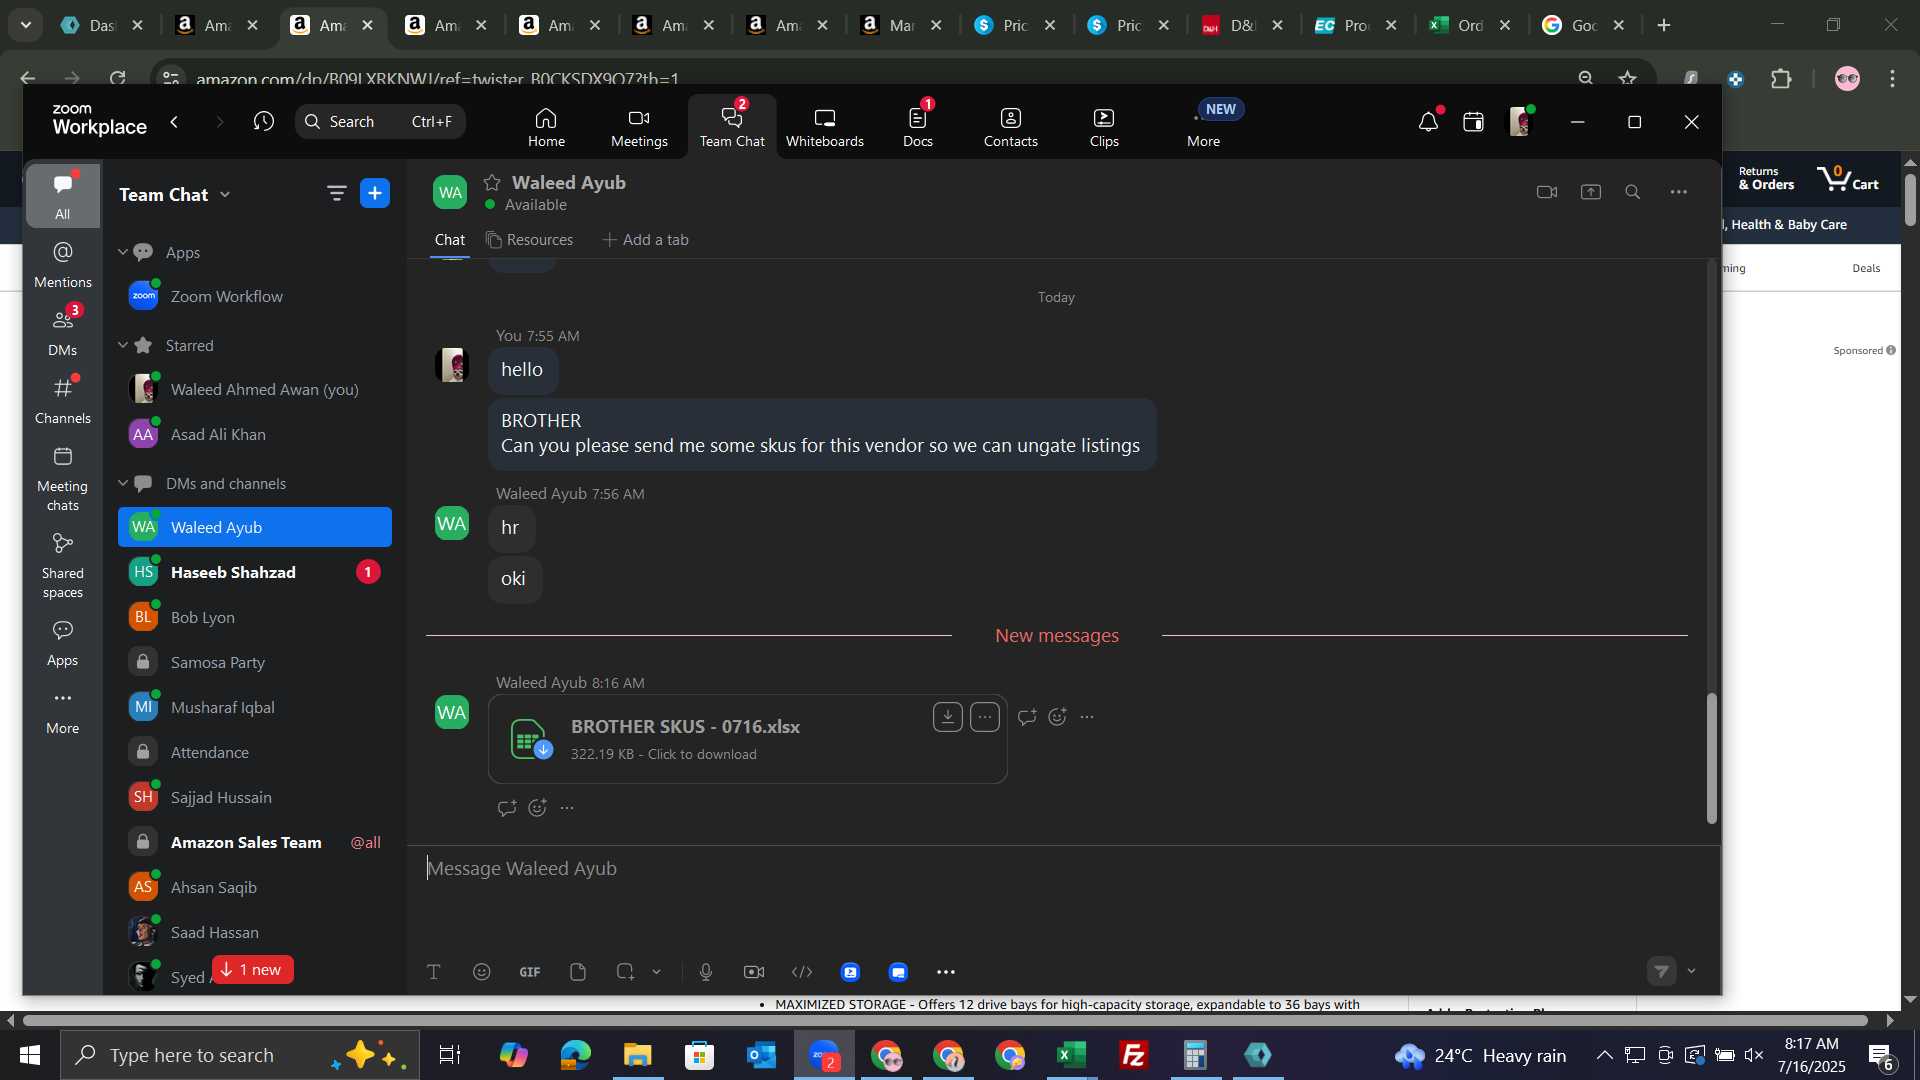This screenshot has height=1080, width=1920.
Task: Click the chat vertical scrollbar
Action: (x=1711, y=758)
